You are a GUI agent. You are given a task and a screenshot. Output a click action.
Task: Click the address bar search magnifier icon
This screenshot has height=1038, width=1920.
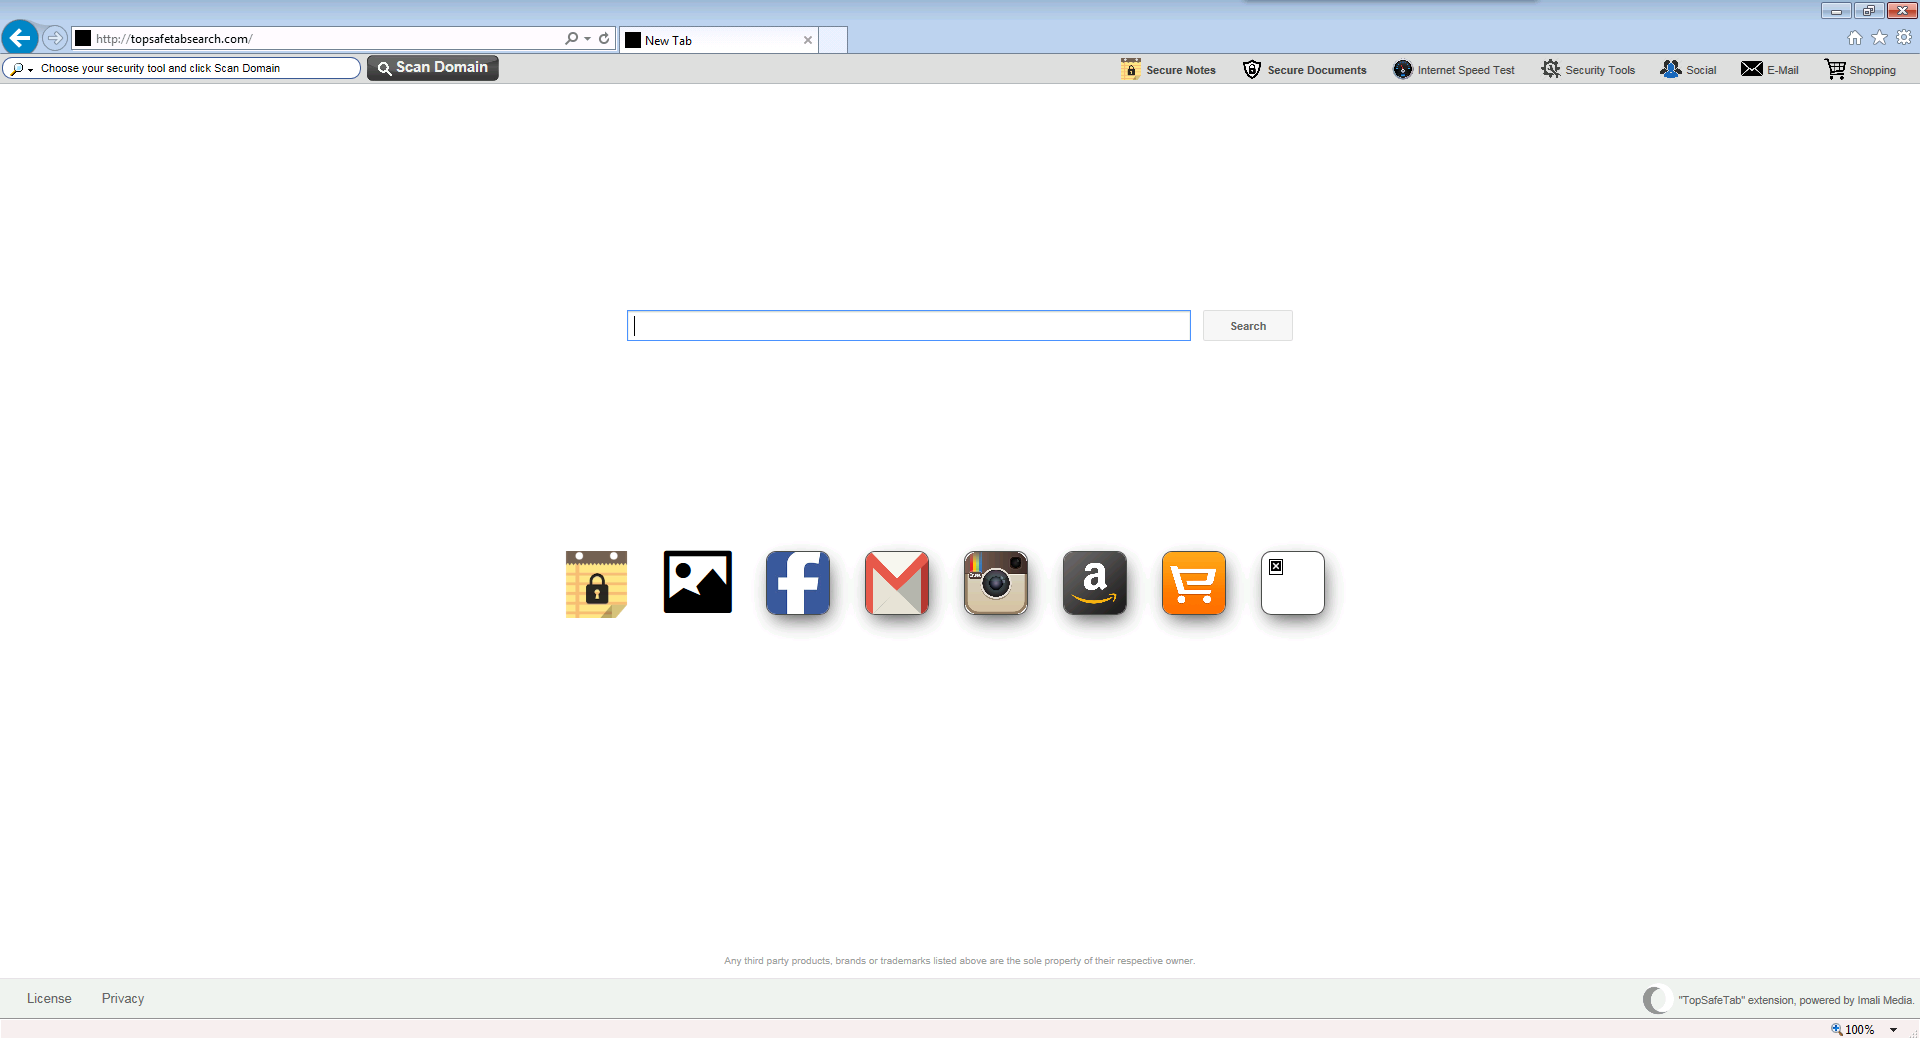[x=571, y=38]
